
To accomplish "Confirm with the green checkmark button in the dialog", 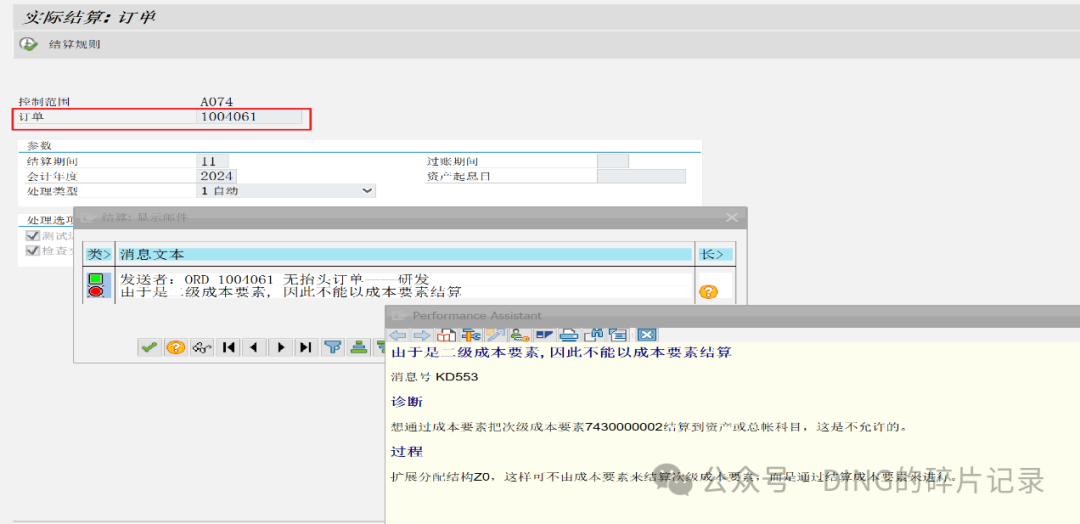I will click(149, 348).
